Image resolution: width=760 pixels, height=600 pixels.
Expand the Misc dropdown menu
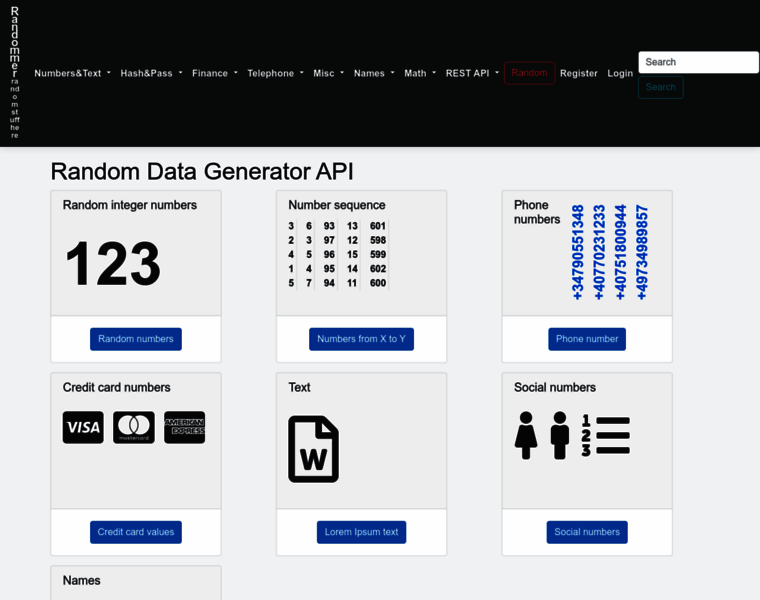click(329, 73)
